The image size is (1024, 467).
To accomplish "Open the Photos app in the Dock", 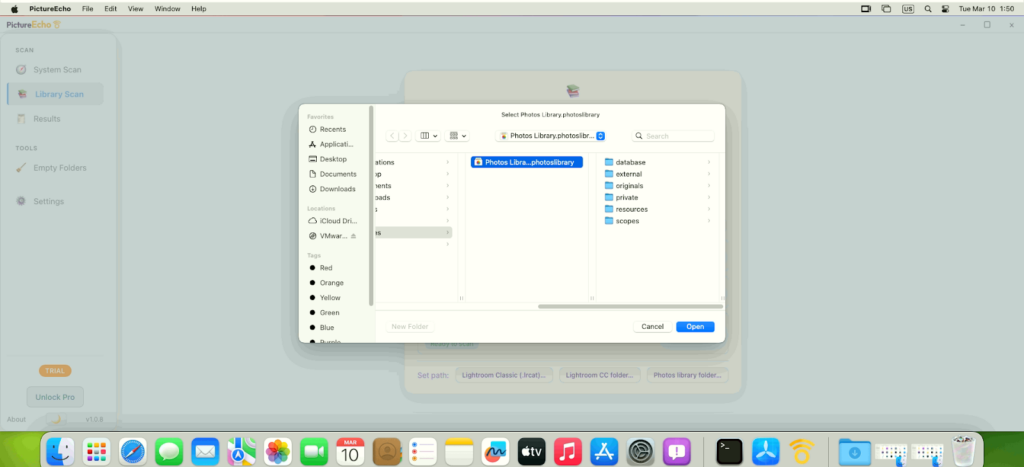I will point(278,451).
